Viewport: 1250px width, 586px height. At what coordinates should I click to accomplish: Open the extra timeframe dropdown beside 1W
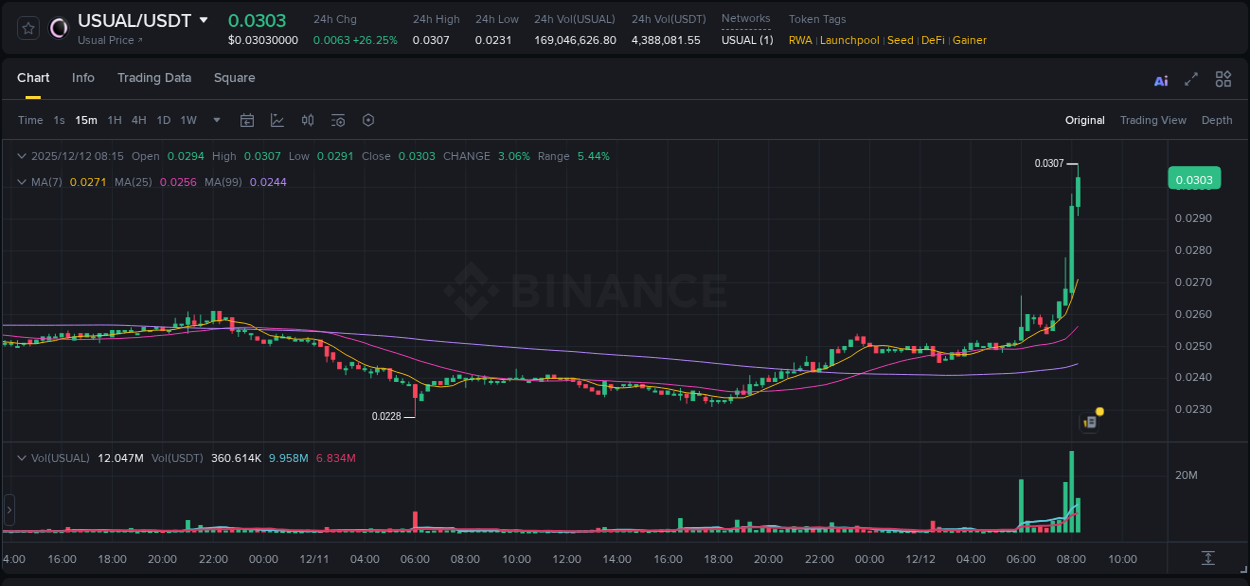click(x=215, y=119)
